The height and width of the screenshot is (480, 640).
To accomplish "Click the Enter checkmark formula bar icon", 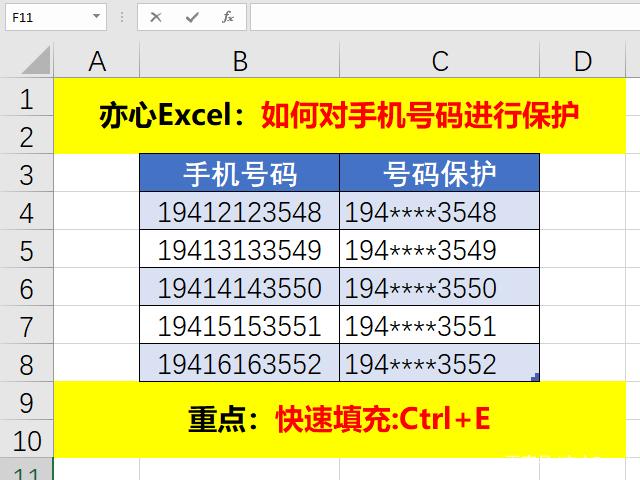I will coord(191,17).
